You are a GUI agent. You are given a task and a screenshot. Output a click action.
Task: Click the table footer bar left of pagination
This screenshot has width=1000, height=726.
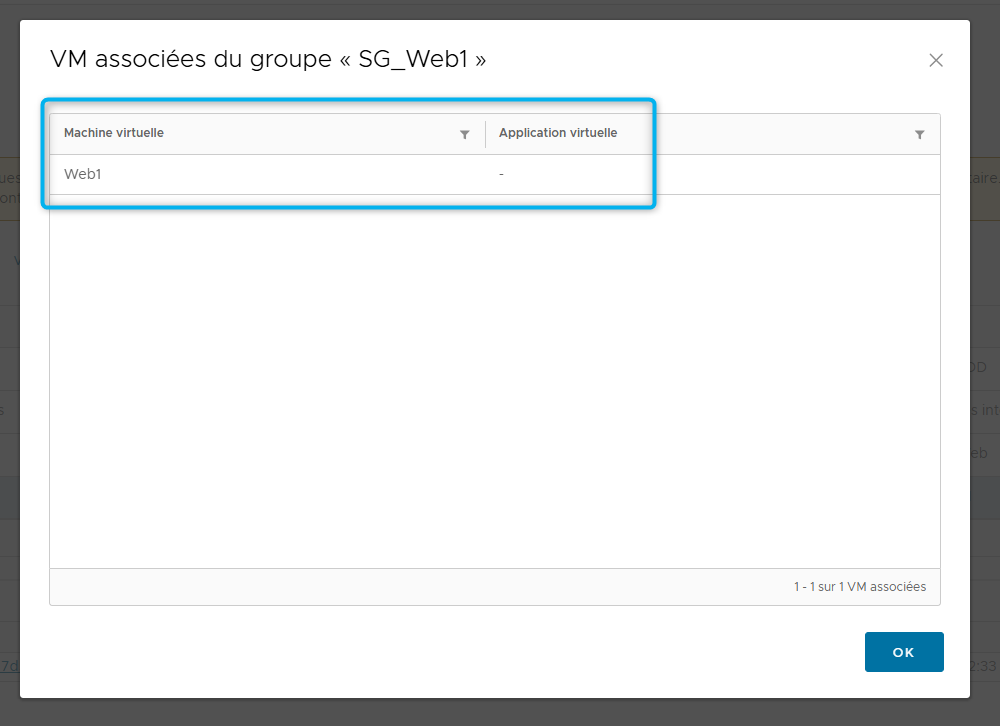coord(400,587)
